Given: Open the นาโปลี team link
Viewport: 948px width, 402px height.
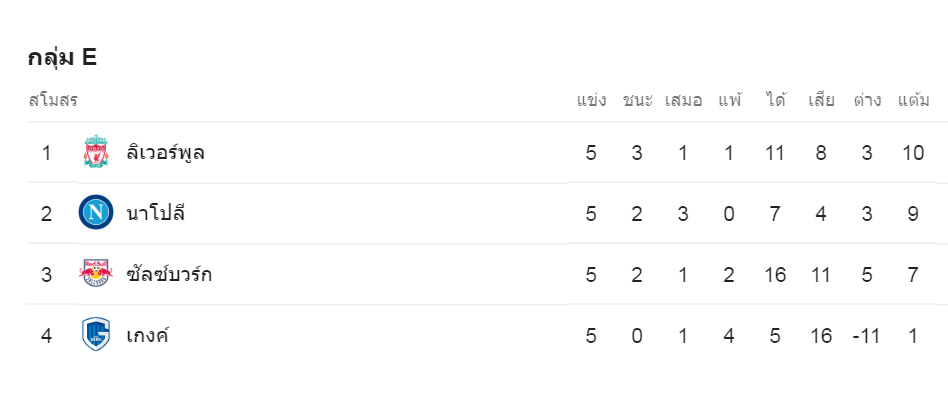Looking at the screenshot, I should (x=156, y=213).
